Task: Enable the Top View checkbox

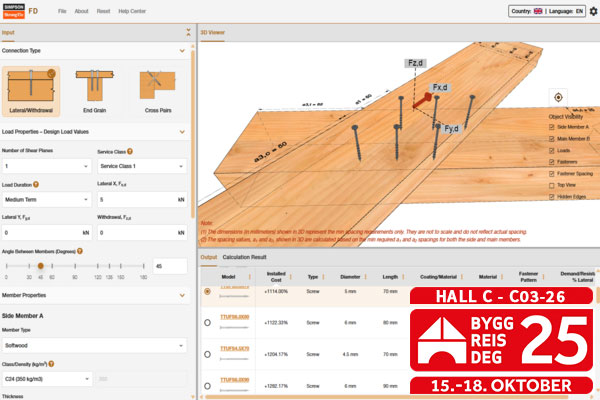Action: click(x=553, y=185)
